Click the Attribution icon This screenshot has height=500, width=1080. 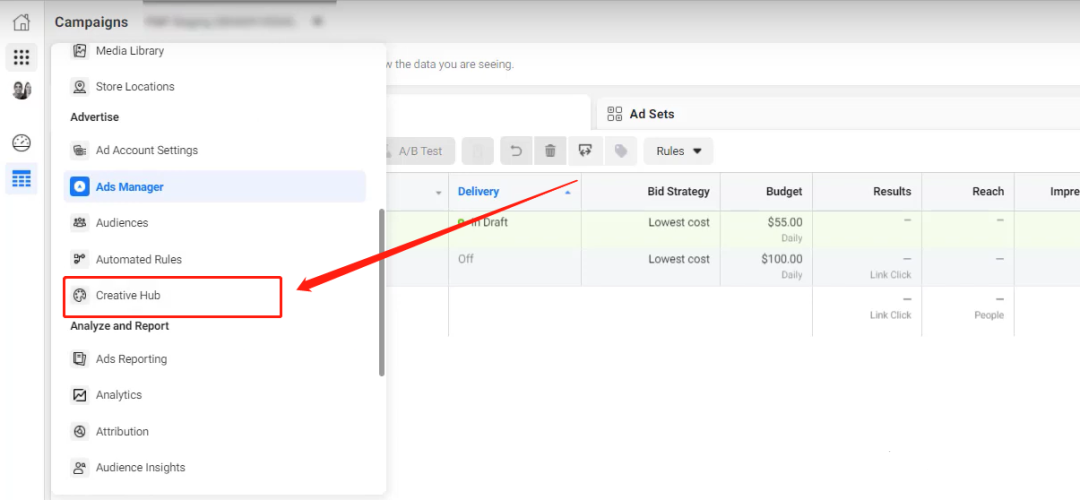(x=80, y=432)
